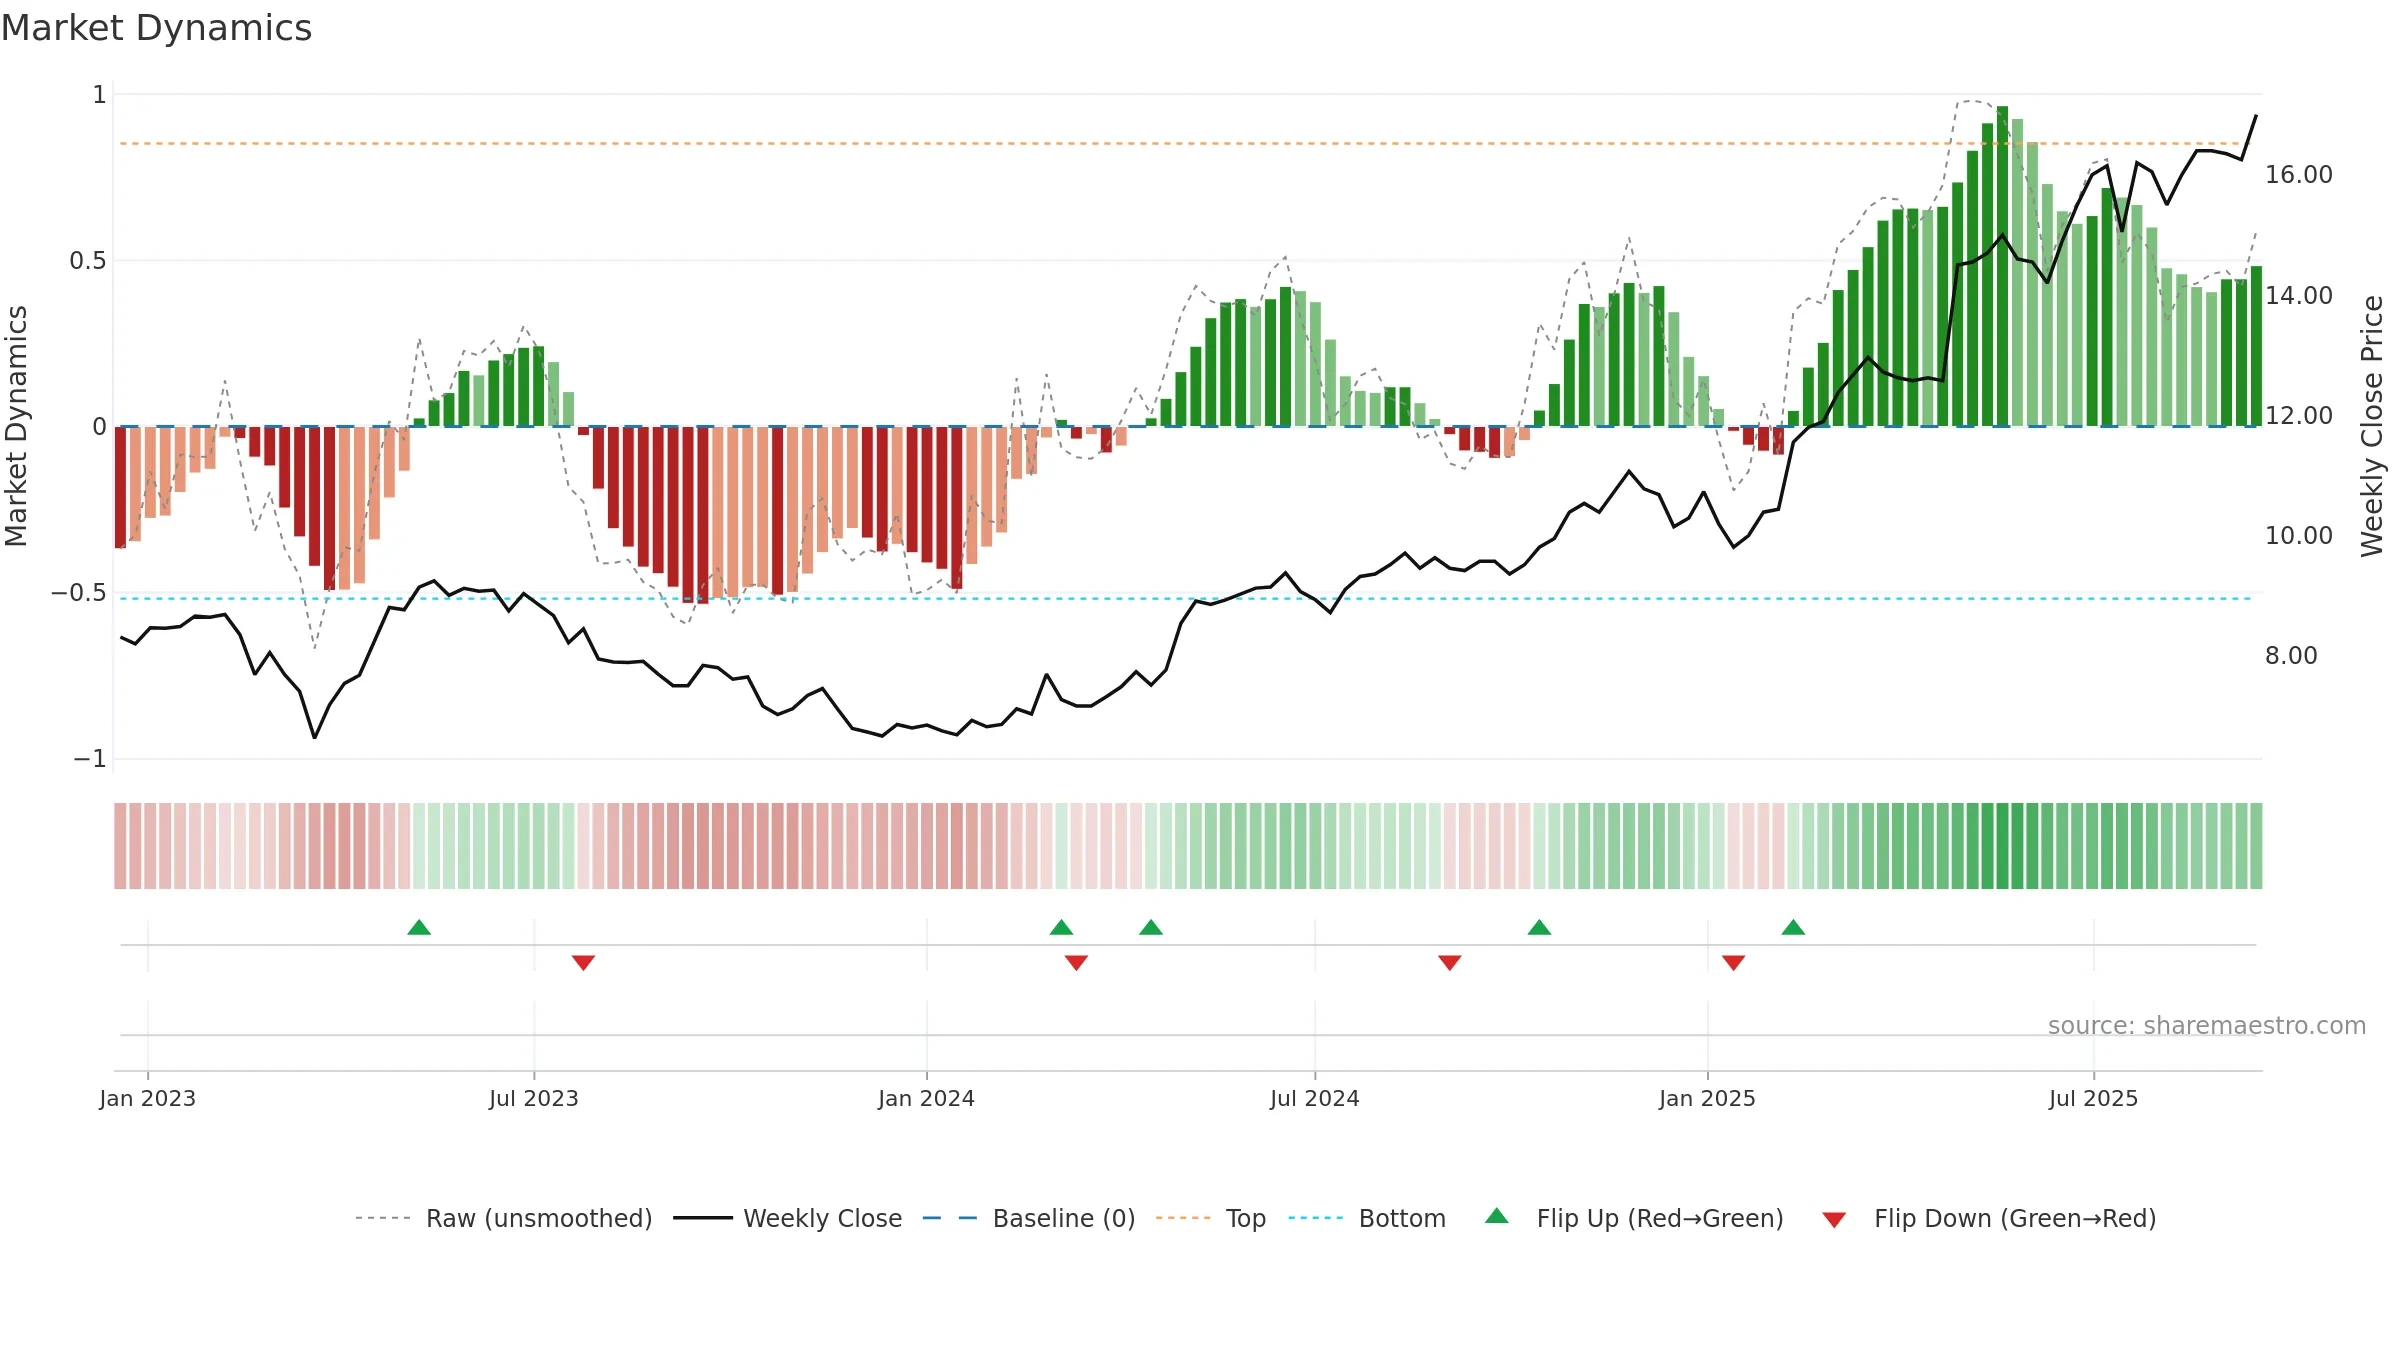The height and width of the screenshot is (1350, 2400).
Task: Click the 8.00 price axis value
Action: [2291, 655]
